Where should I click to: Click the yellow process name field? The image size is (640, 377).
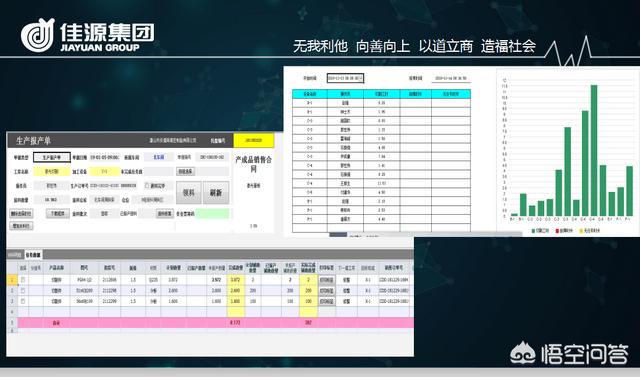(51, 171)
